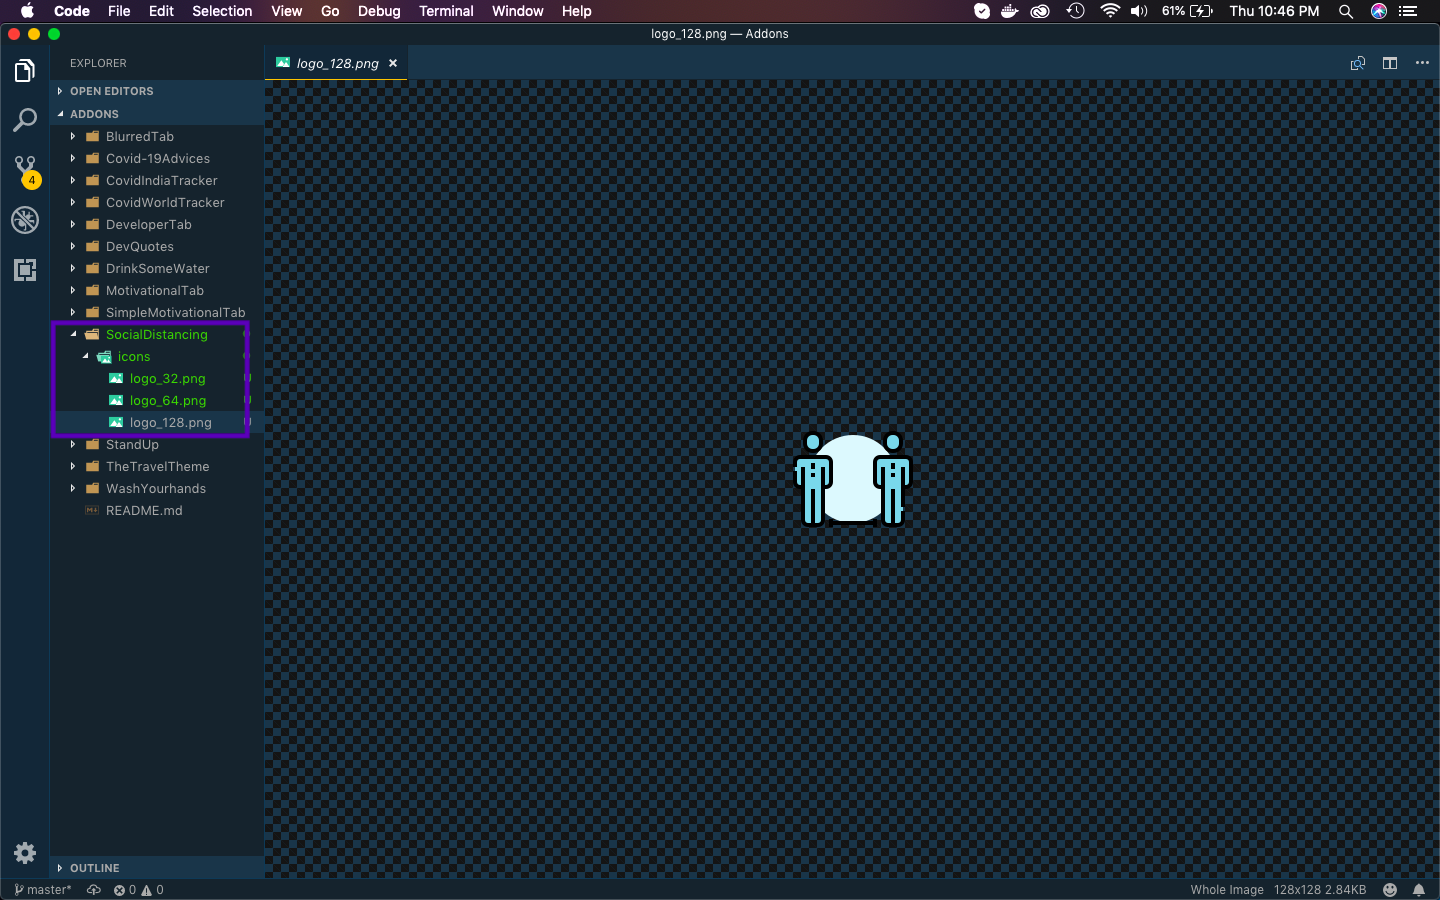The width and height of the screenshot is (1440, 900).
Task: Click the Time Machine icon in the menu bar
Action: click(1076, 11)
